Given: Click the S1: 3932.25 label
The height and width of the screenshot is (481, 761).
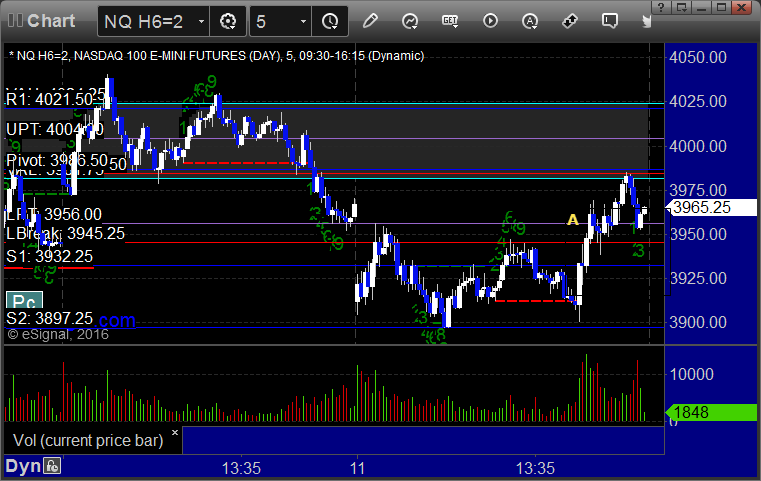Looking at the screenshot, I should [x=49, y=256].
